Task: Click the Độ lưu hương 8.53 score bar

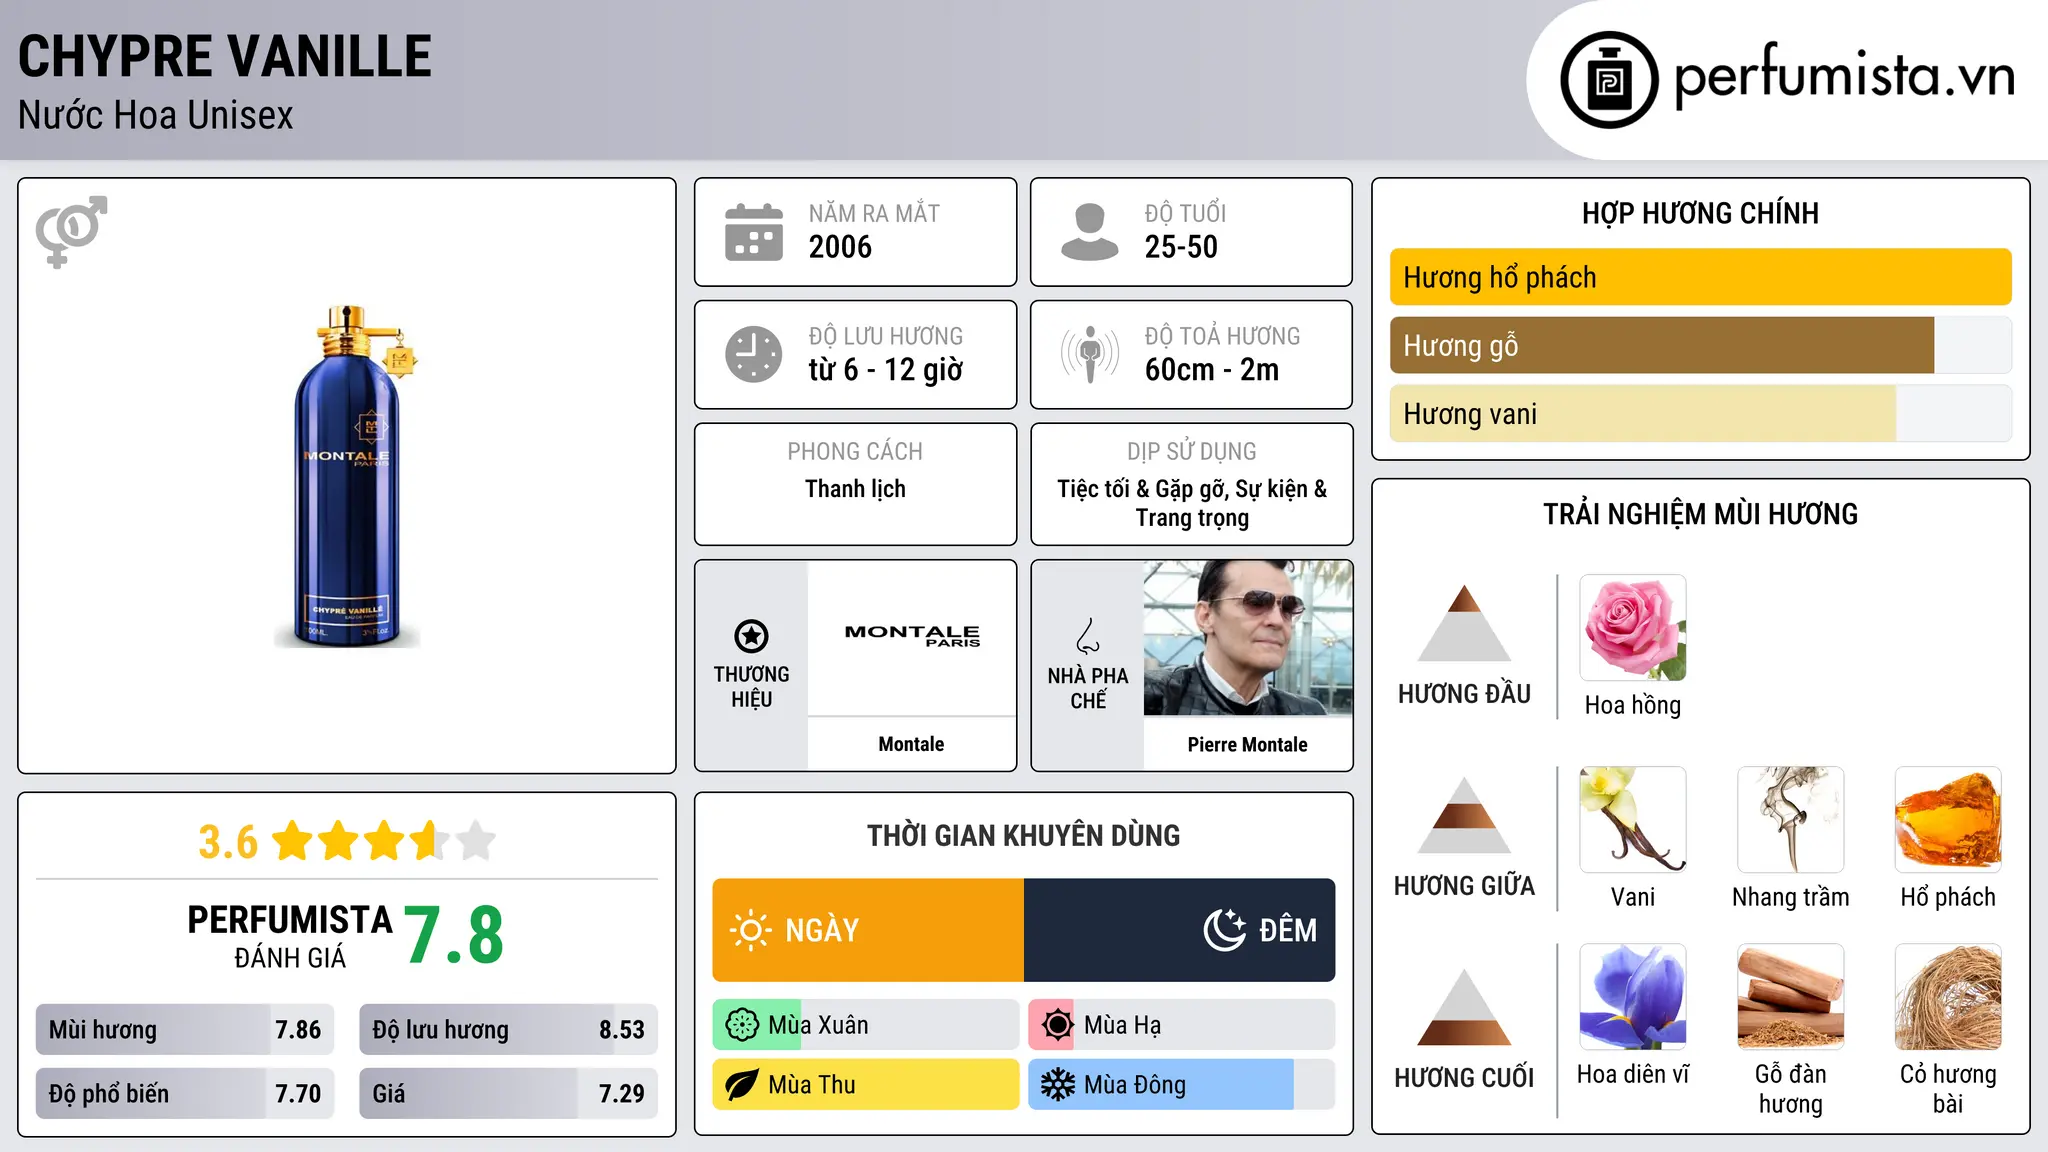Action: 509,1030
